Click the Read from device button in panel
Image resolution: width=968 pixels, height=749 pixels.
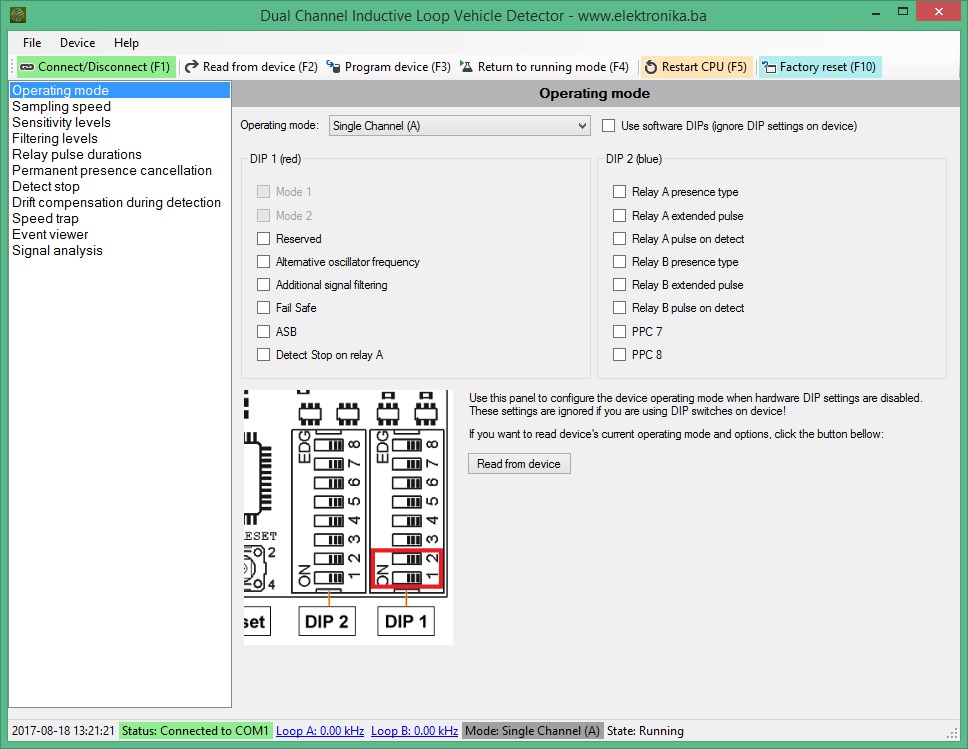(x=519, y=464)
